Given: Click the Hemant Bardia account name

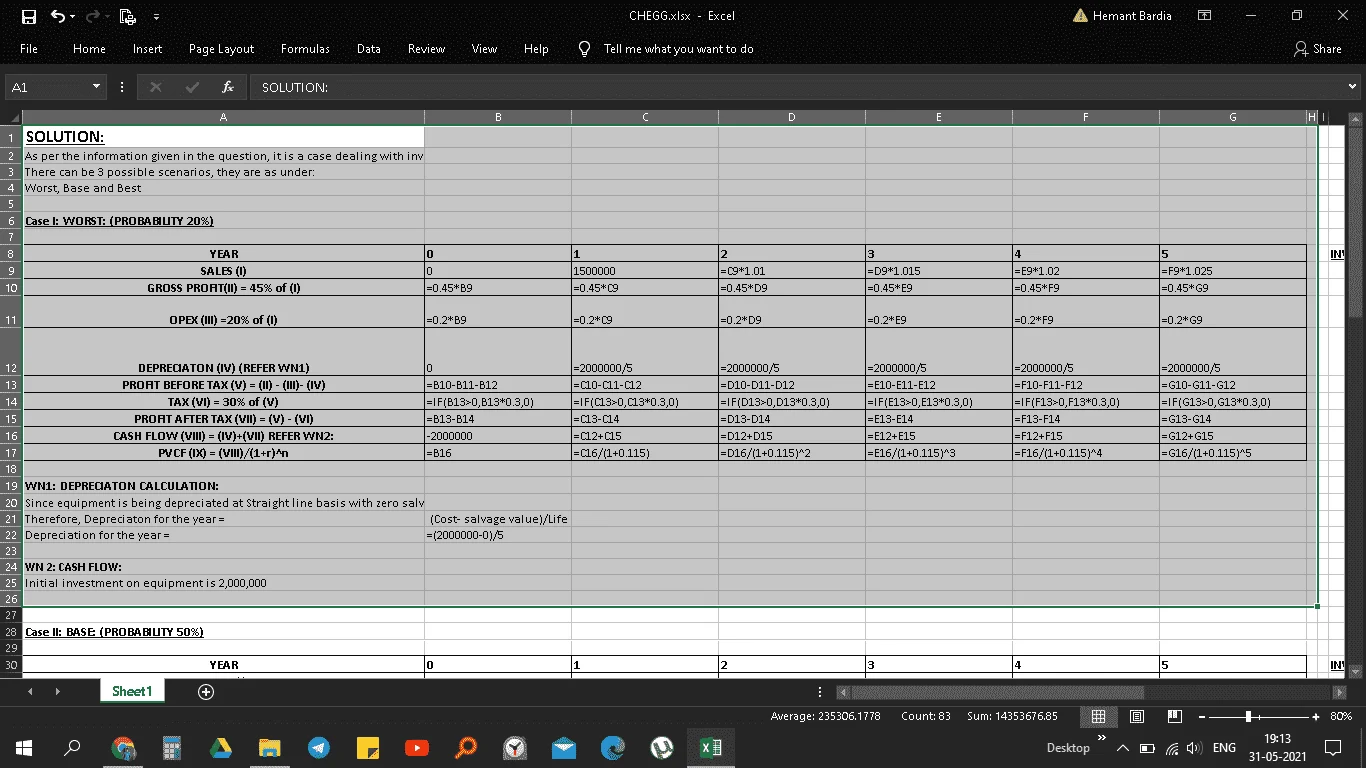Looking at the screenshot, I should pos(1133,16).
